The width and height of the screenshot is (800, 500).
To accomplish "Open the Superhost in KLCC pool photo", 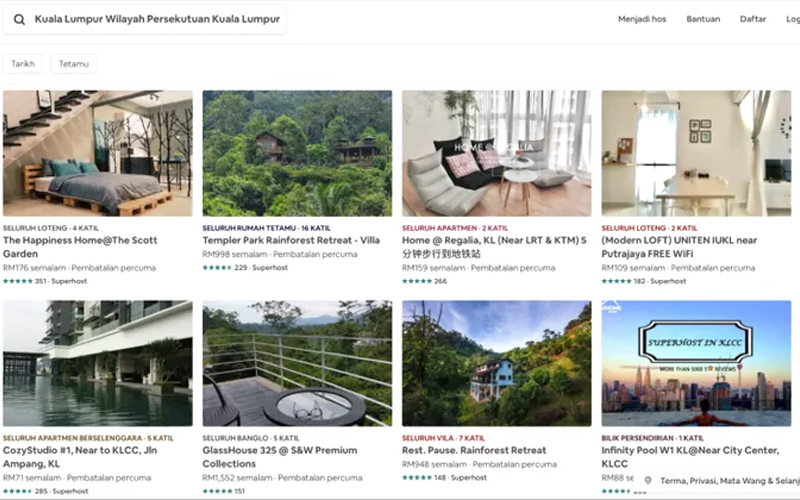I will coord(696,363).
